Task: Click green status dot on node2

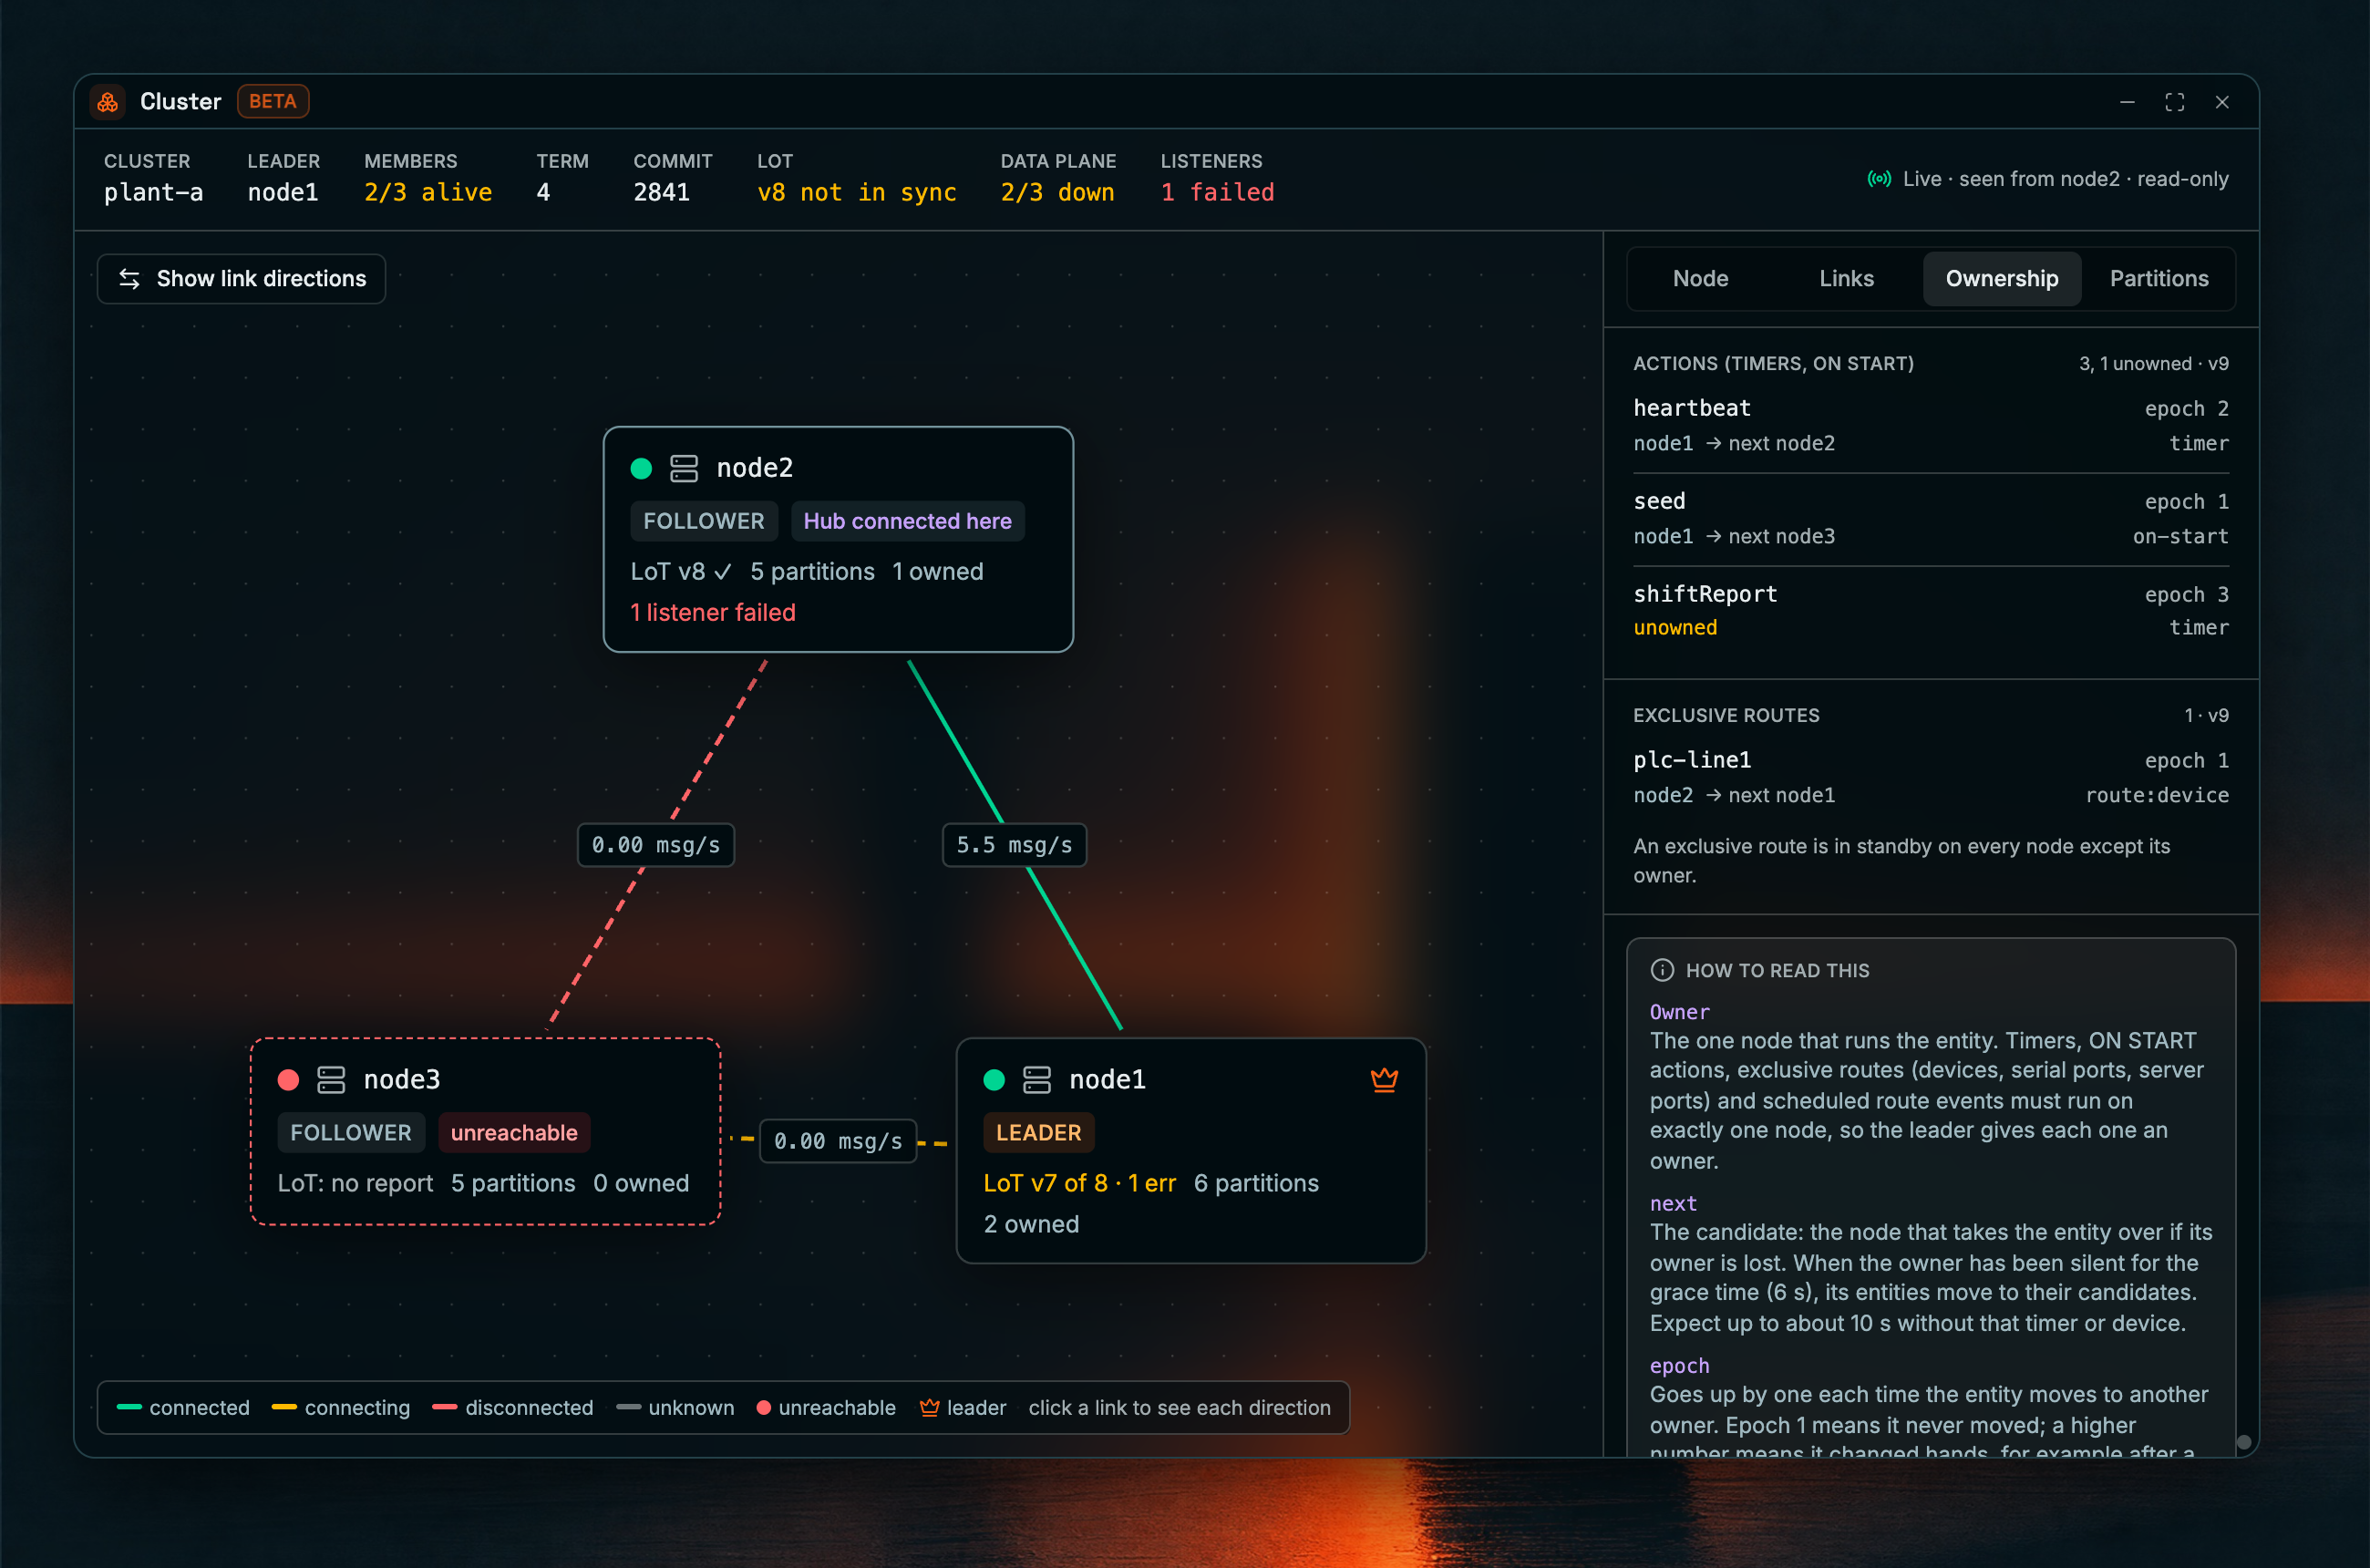Action: click(642, 468)
